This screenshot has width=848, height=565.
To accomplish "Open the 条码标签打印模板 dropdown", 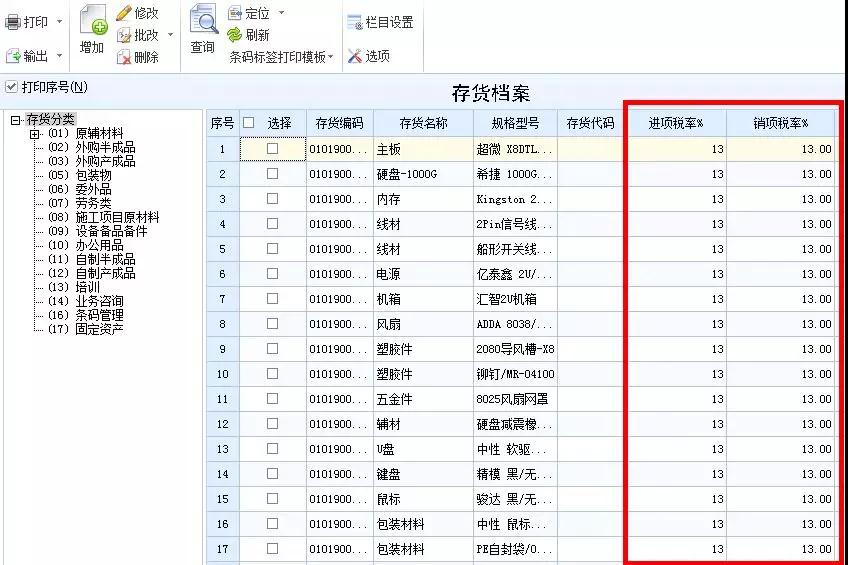I will [x=281, y=57].
